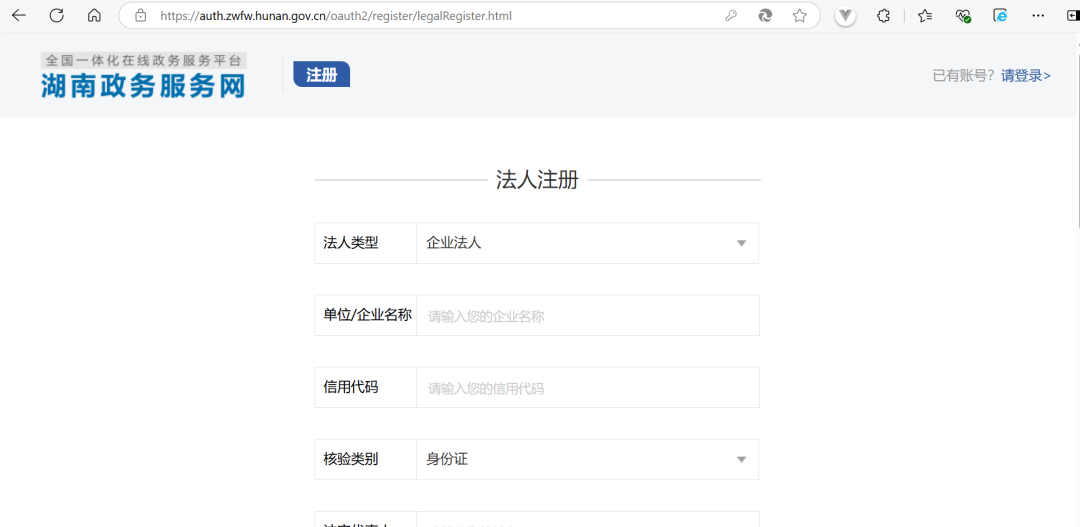Open the favorites list panel

(x=925, y=16)
